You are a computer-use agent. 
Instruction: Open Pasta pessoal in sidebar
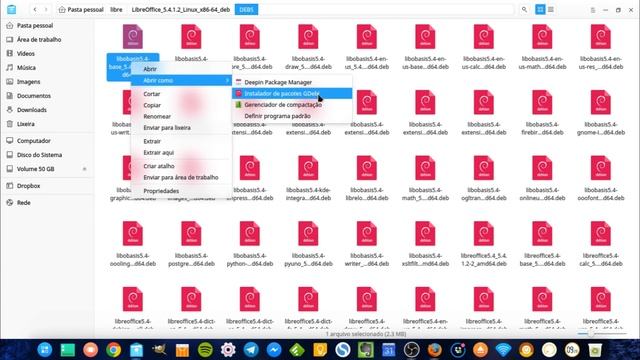tap(35, 25)
